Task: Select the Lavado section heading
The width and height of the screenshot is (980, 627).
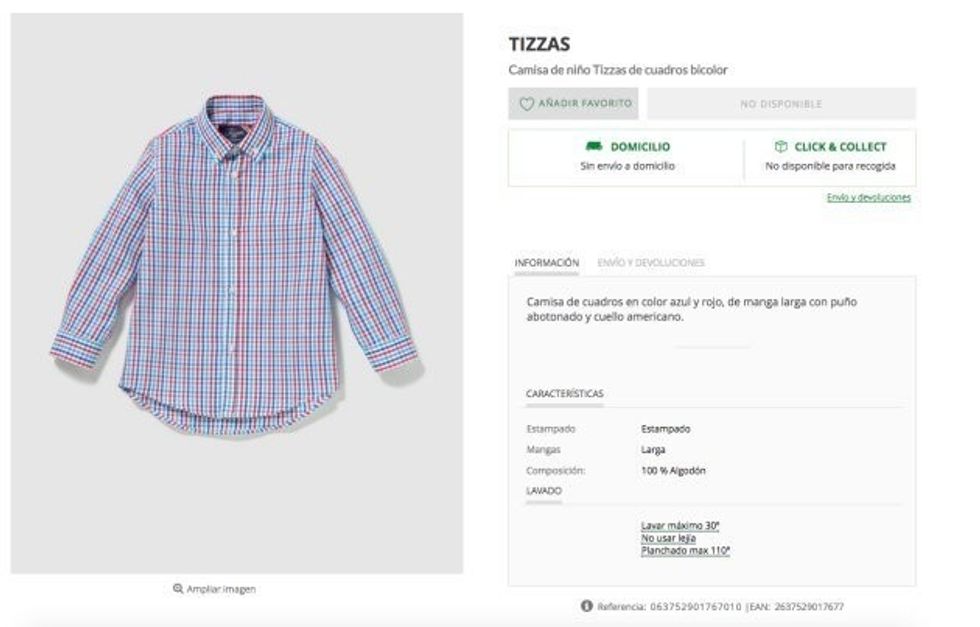Action: coord(544,491)
